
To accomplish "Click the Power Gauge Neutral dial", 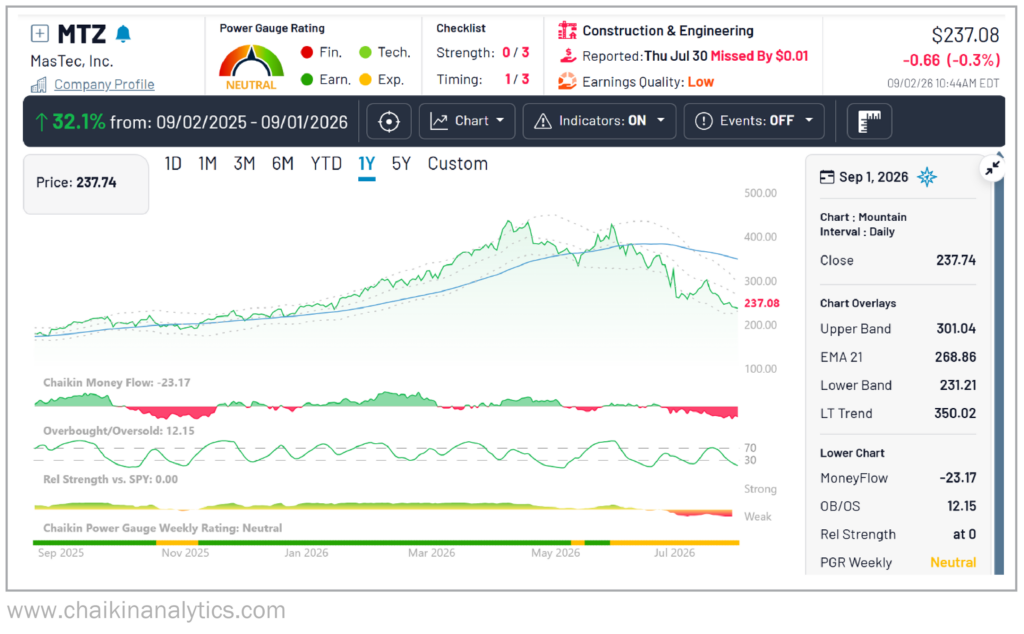I will (251, 67).
